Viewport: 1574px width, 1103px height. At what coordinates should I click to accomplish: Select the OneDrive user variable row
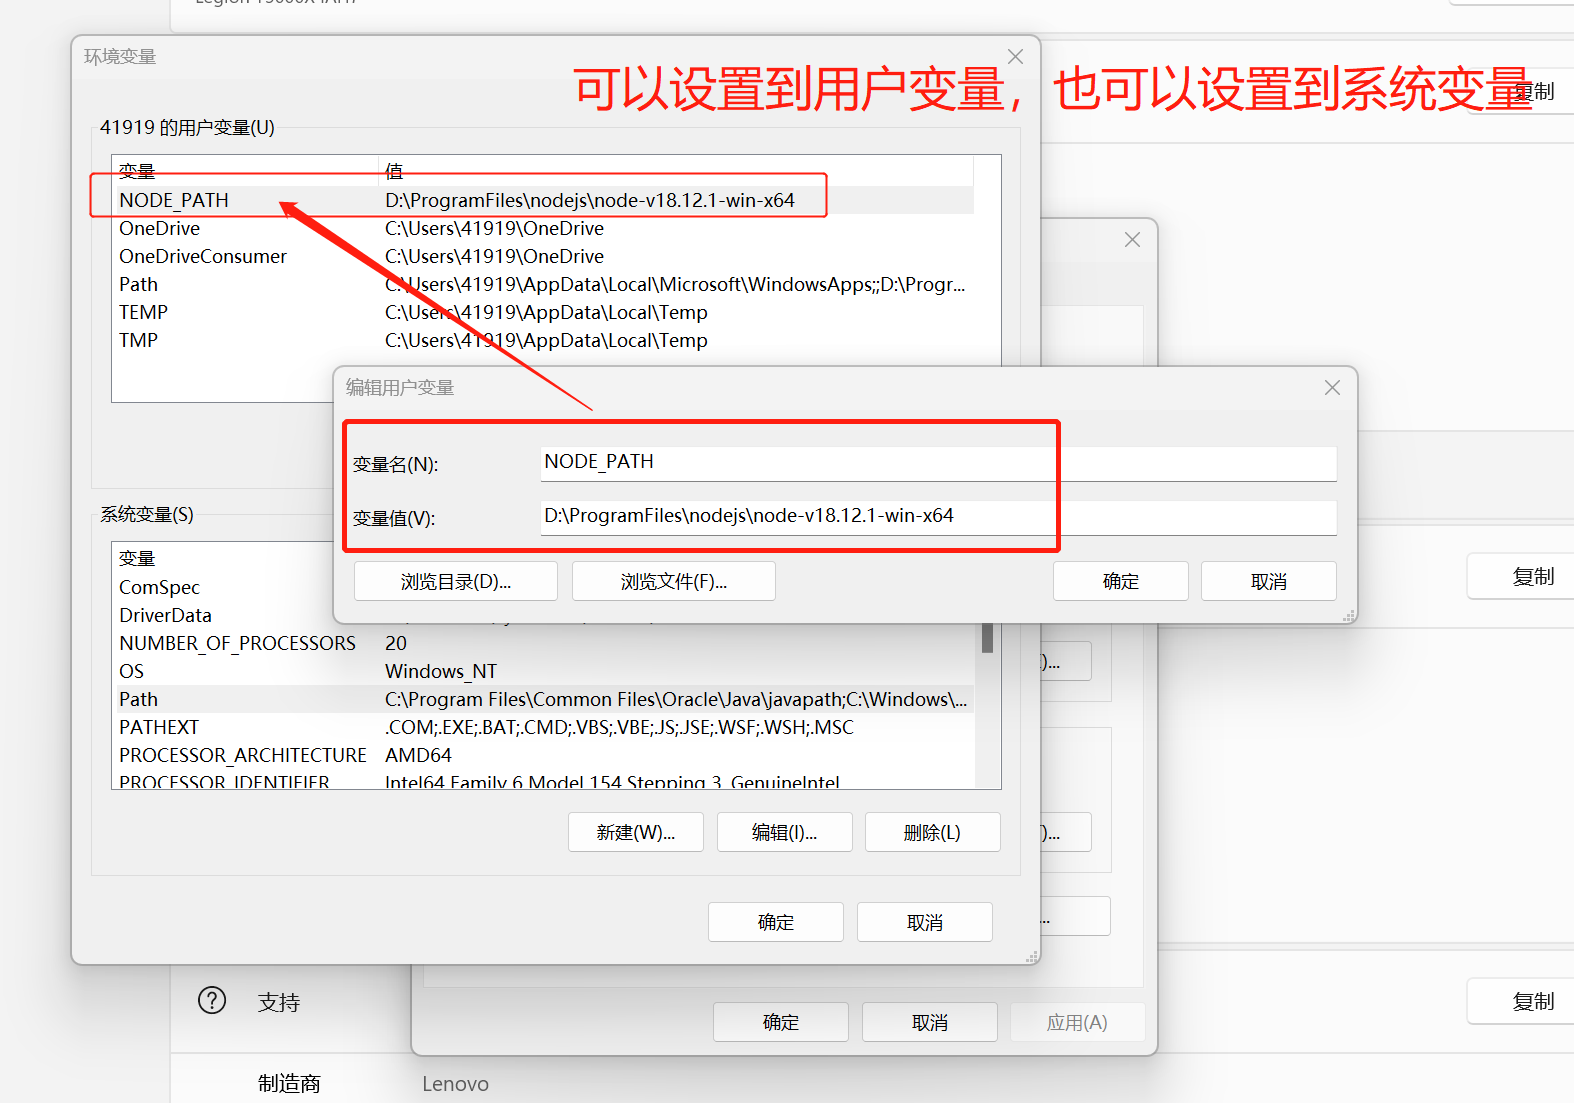tap(545, 228)
